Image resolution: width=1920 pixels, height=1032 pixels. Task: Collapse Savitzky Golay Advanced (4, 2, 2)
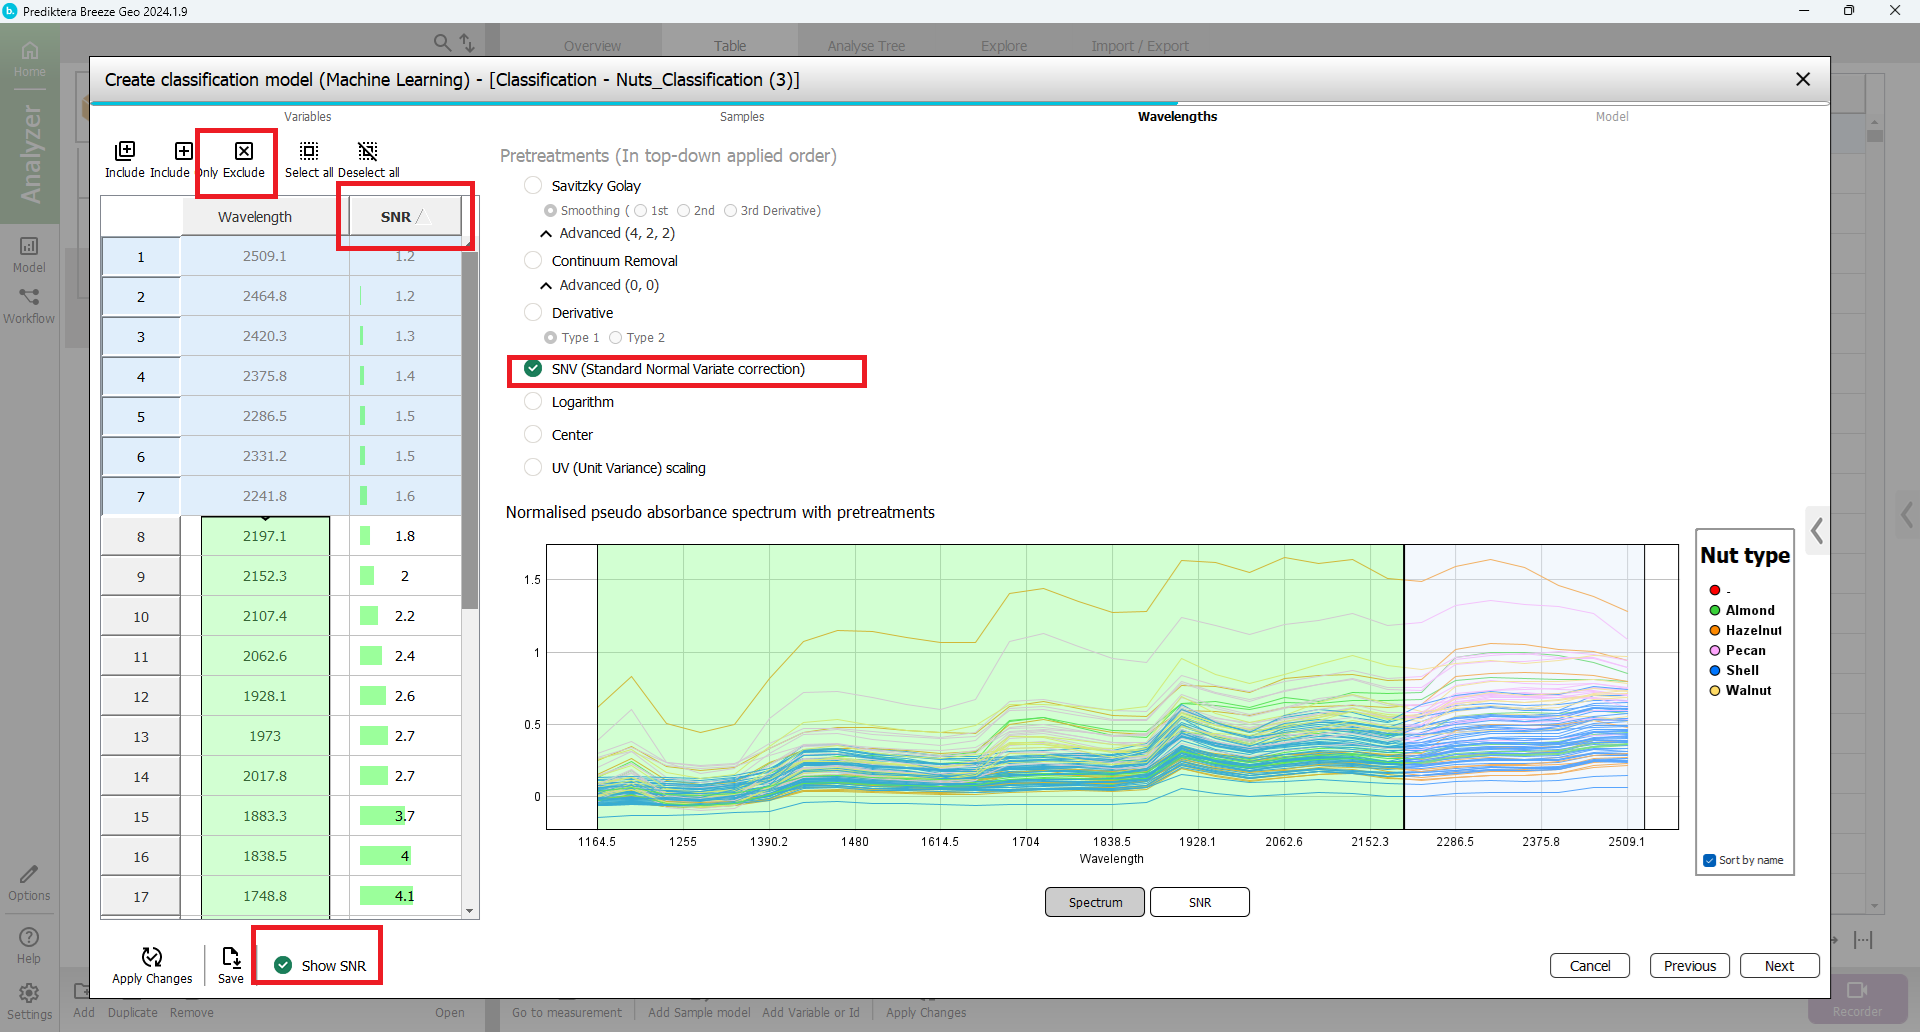tap(546, 234)
